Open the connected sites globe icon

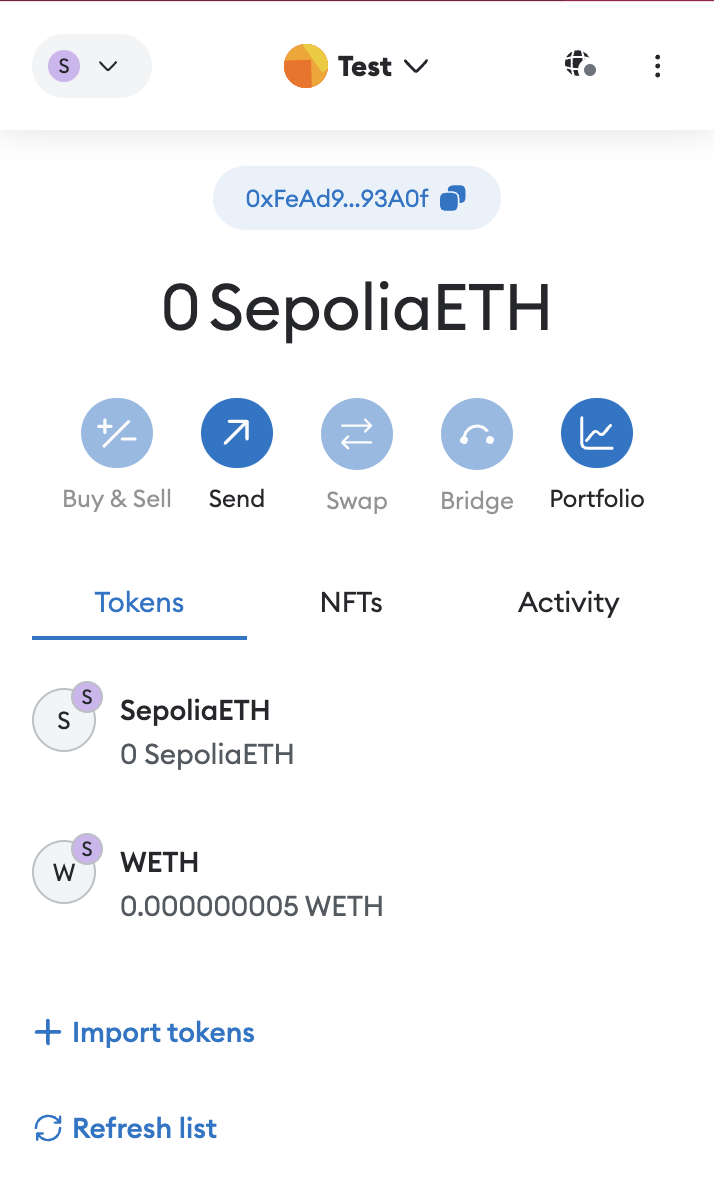tap(579, 66)
